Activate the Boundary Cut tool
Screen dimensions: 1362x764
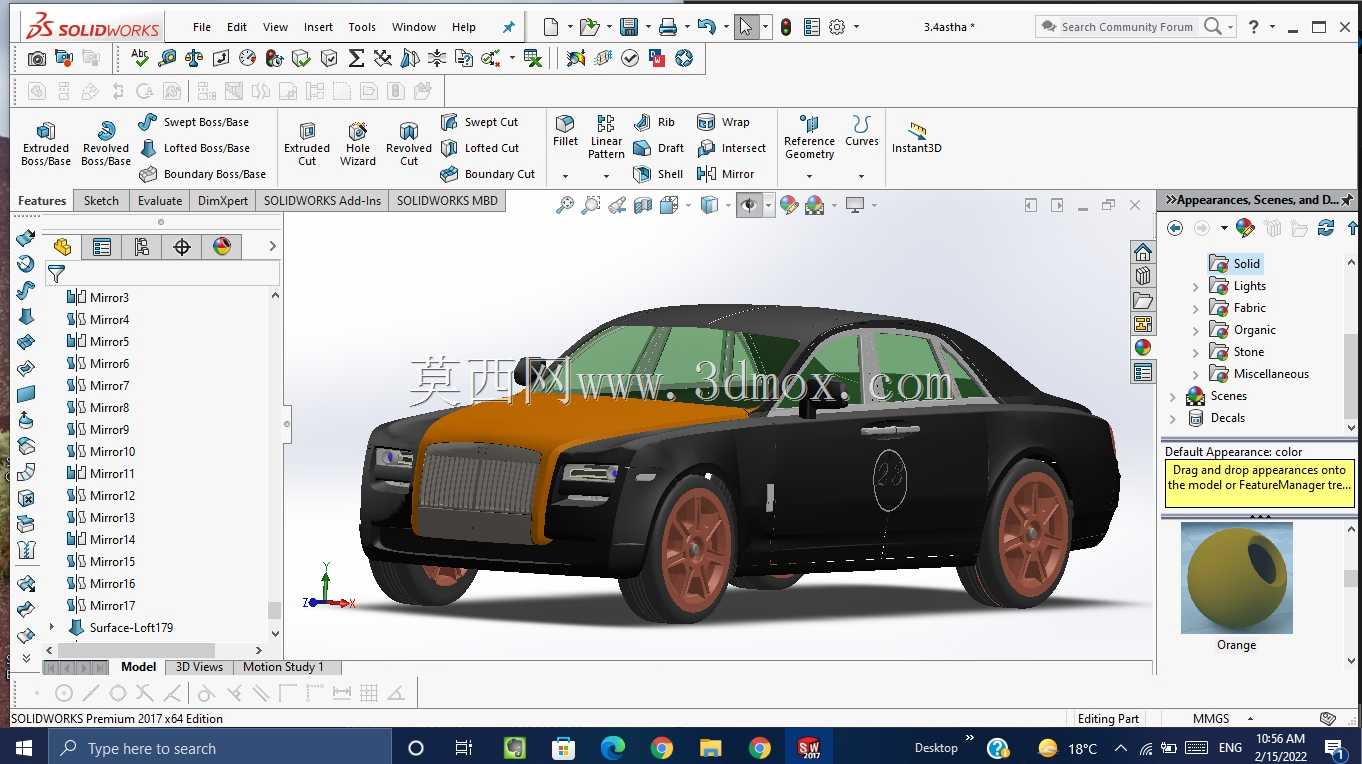pyautogui.click(x=487, y=174)
